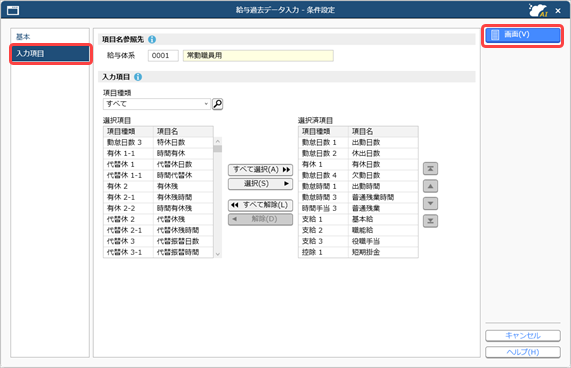Click the magnifier search icon beside 項目種類
The image size is (571, 368).
click(217, 104)
